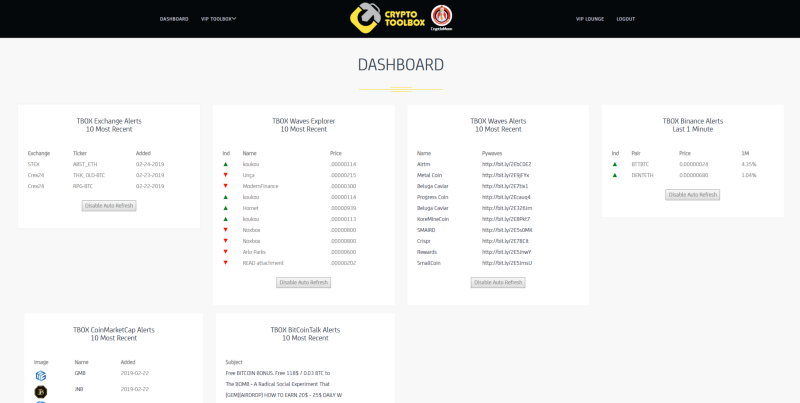Click the STEX exchange cell
Screen dimensions: 800x403
34,164
